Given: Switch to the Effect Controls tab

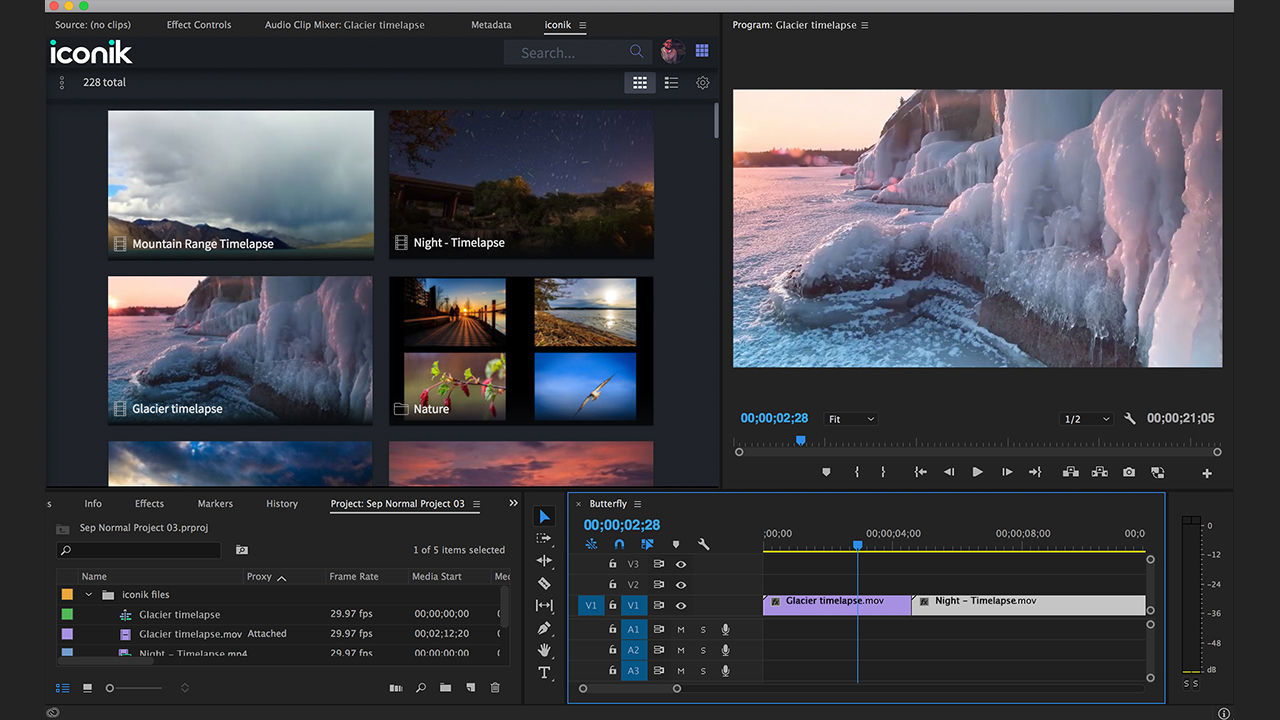Looking at the screenshot, I should coord(198,24).
